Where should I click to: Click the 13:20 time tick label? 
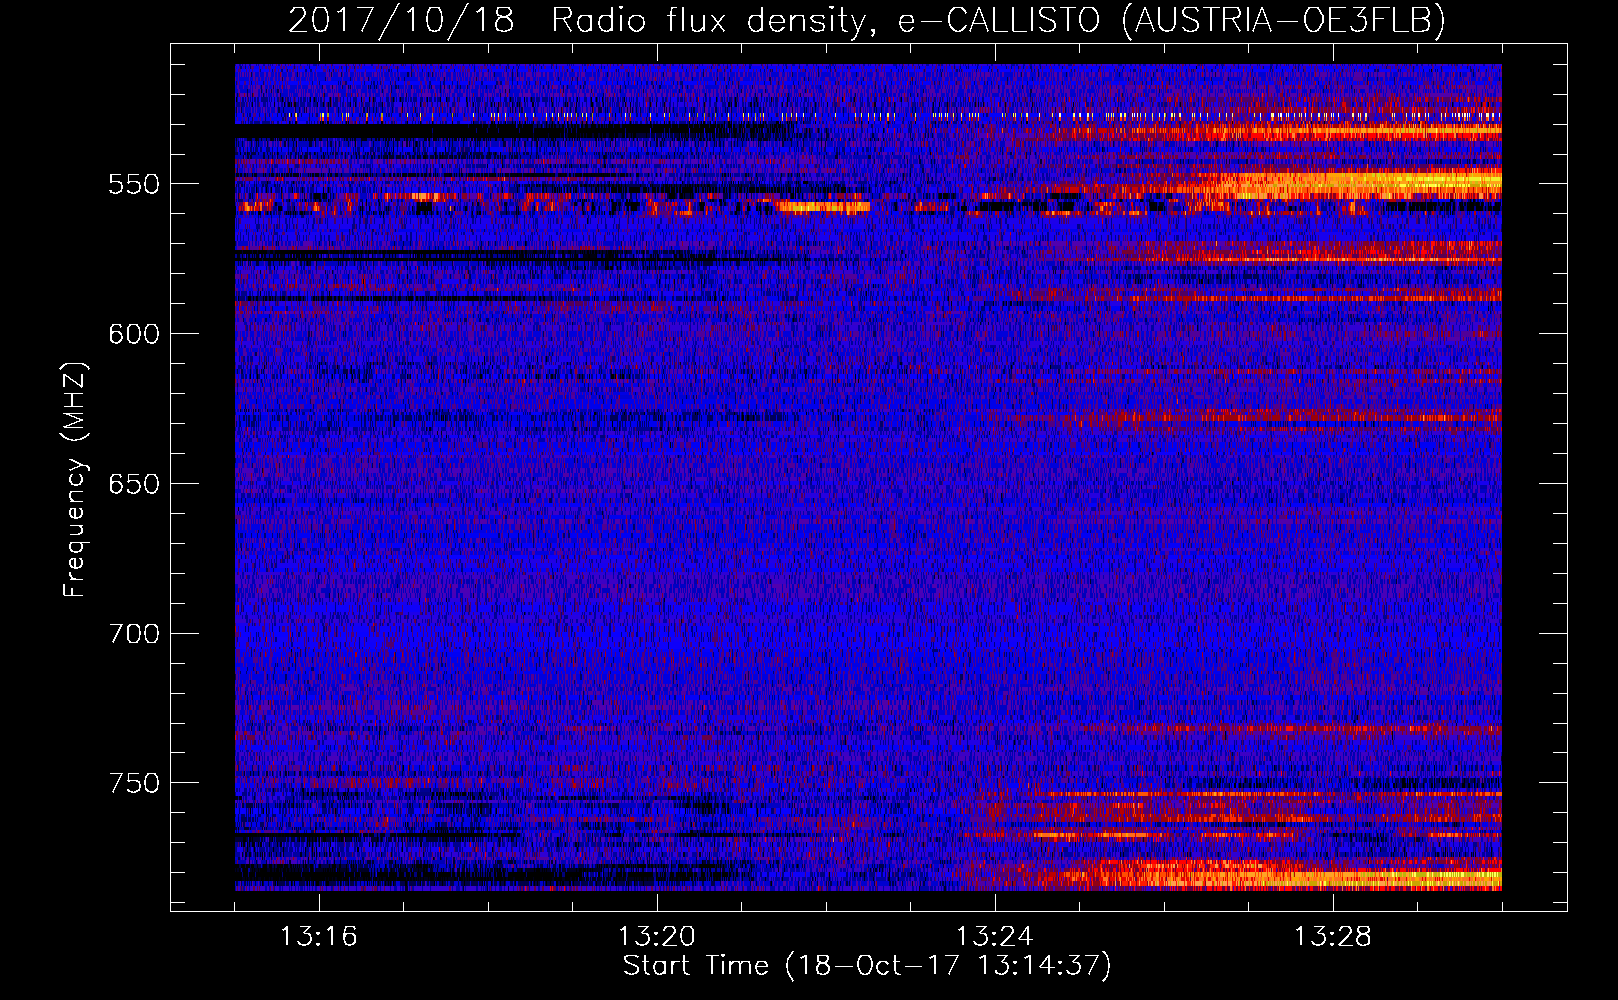point(657,937)
